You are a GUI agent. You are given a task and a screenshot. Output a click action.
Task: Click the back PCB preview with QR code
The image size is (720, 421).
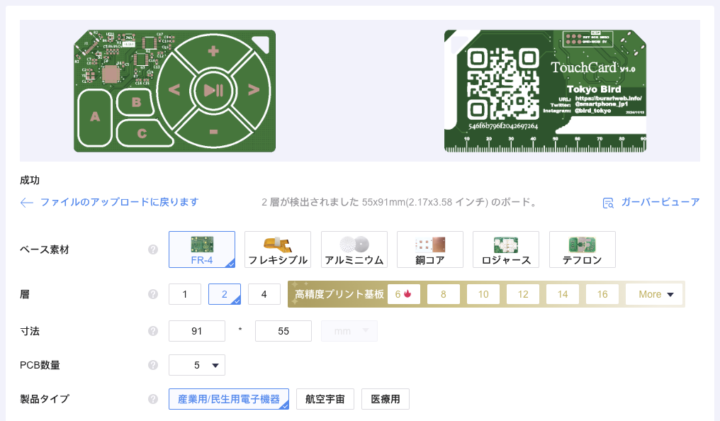(x=545, y=91)
